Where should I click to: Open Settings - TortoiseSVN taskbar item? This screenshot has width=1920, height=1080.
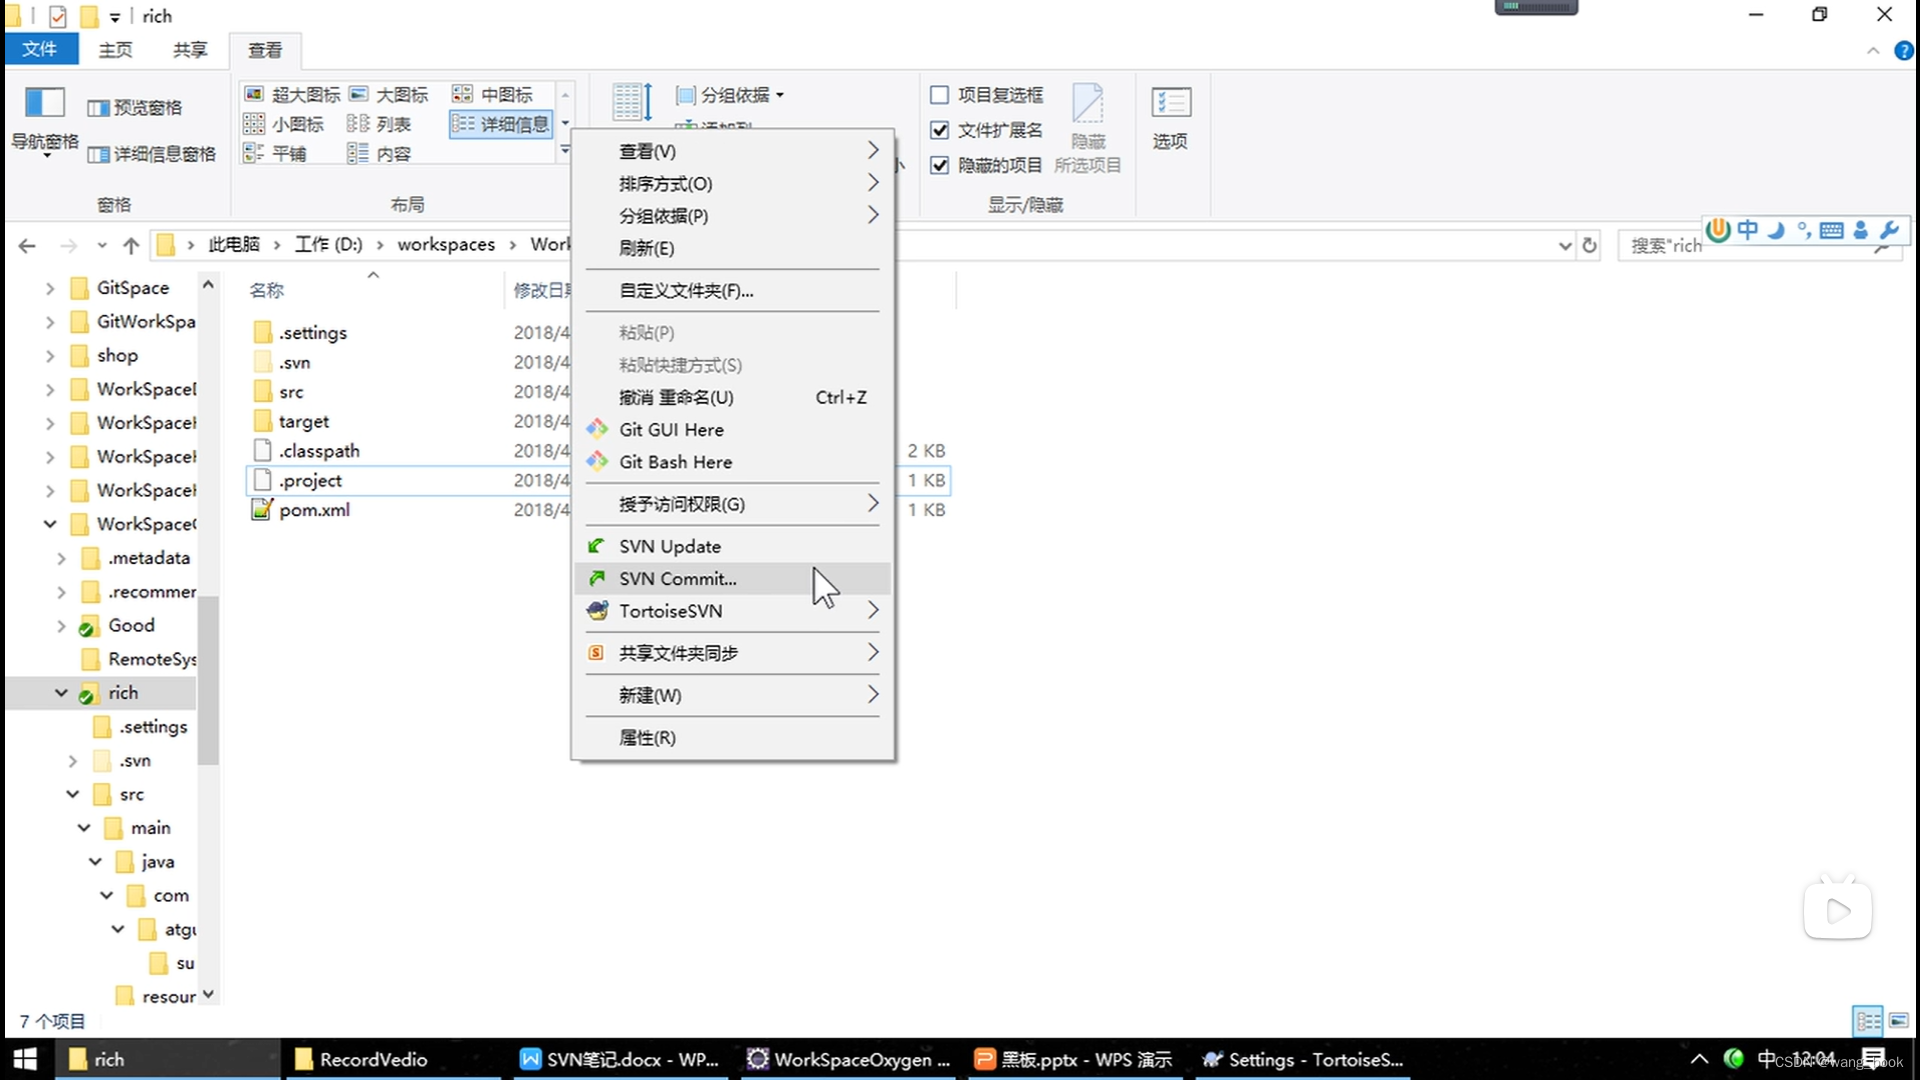[x=1303, y=1059]
